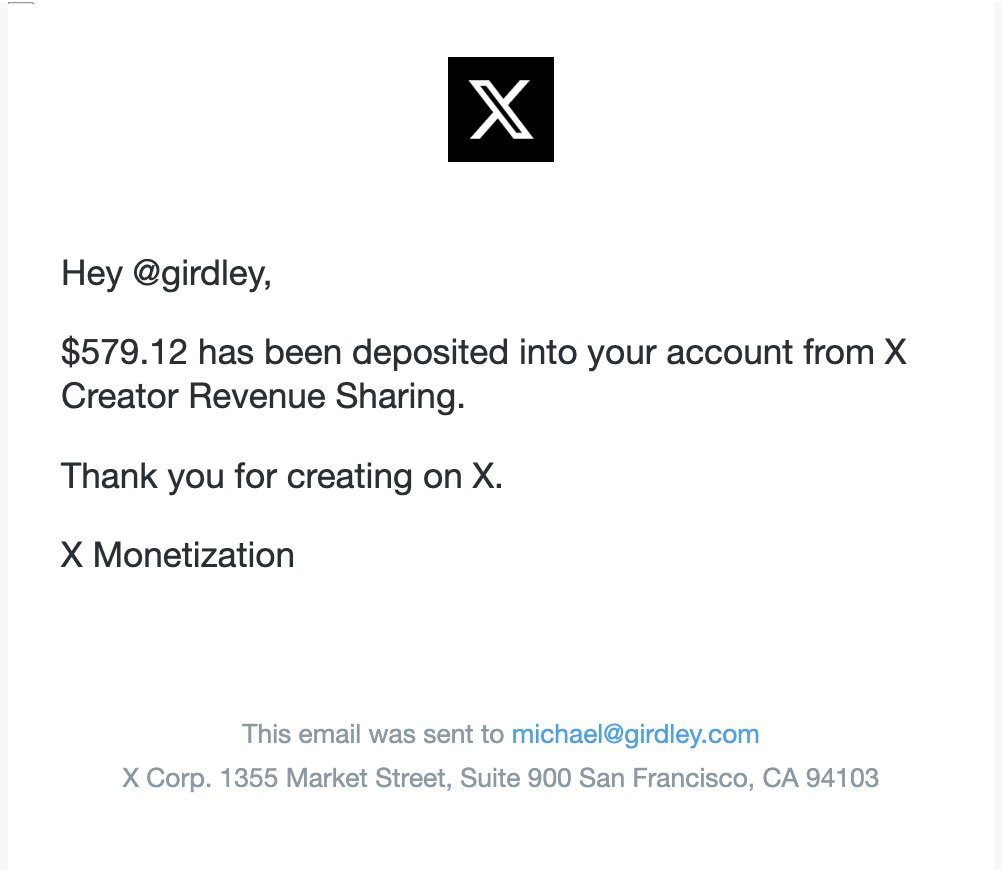Click the word "Monetization" in signature
This screenshot has height=870, width=1002.
point(194,555)
